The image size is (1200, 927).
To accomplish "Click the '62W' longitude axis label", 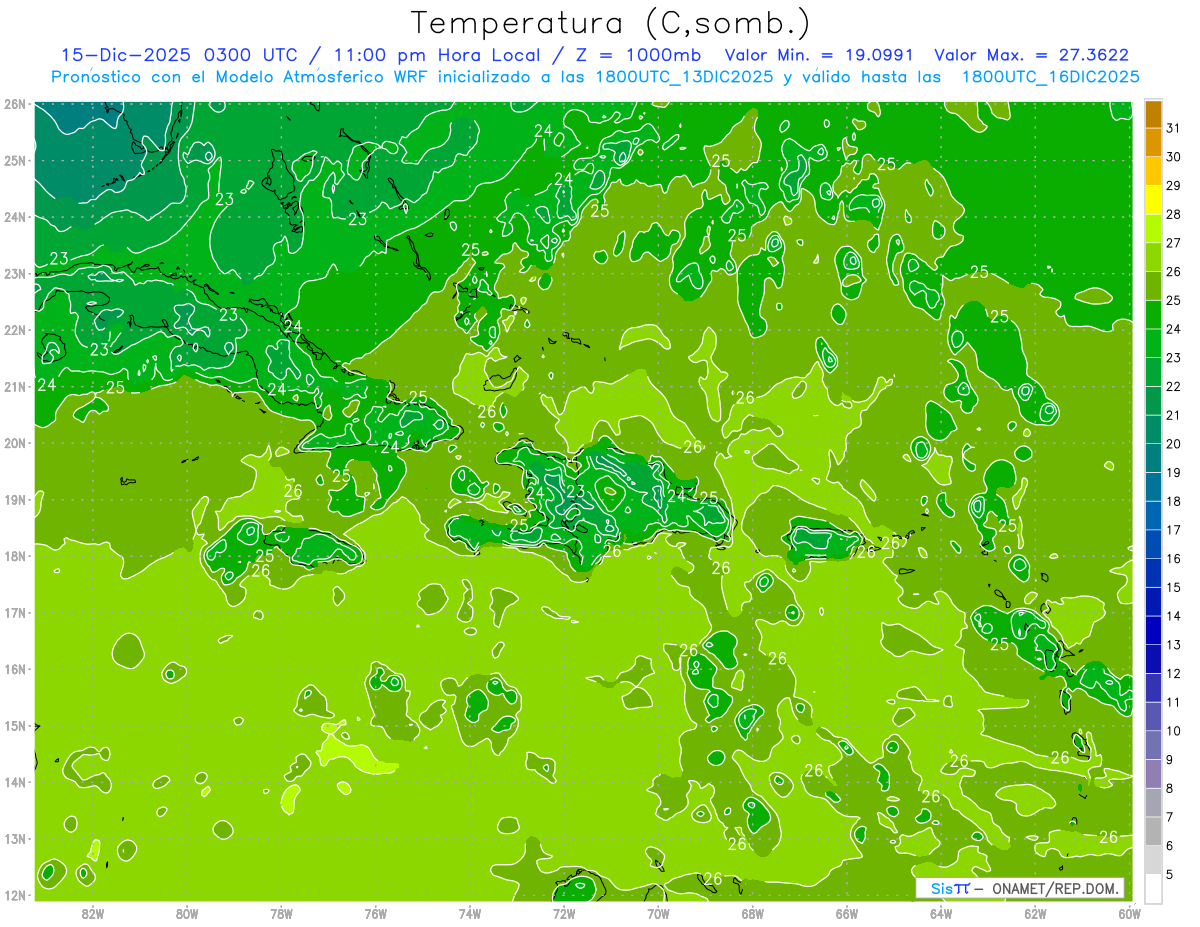I will (x=1035, y=913).
